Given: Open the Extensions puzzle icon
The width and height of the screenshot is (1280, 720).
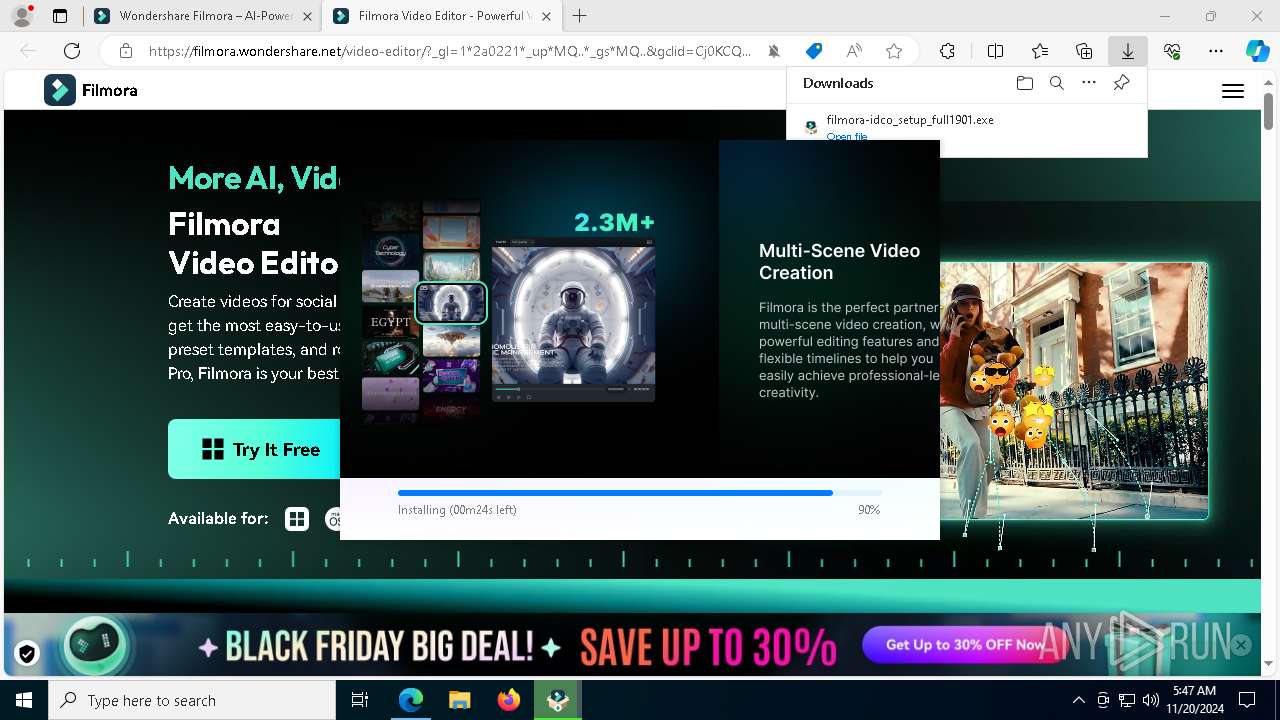Looking at the screenshot, I should (x=947, y=51).
